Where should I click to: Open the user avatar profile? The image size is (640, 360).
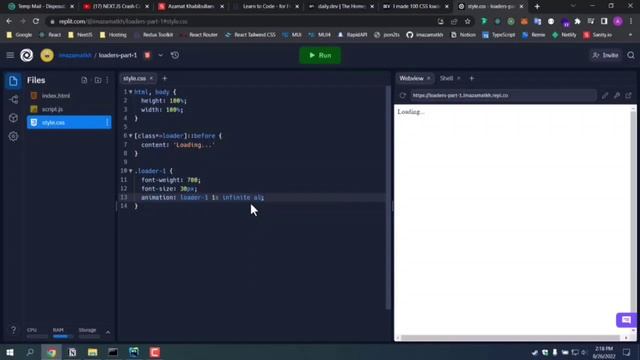[x=47, y=55]
